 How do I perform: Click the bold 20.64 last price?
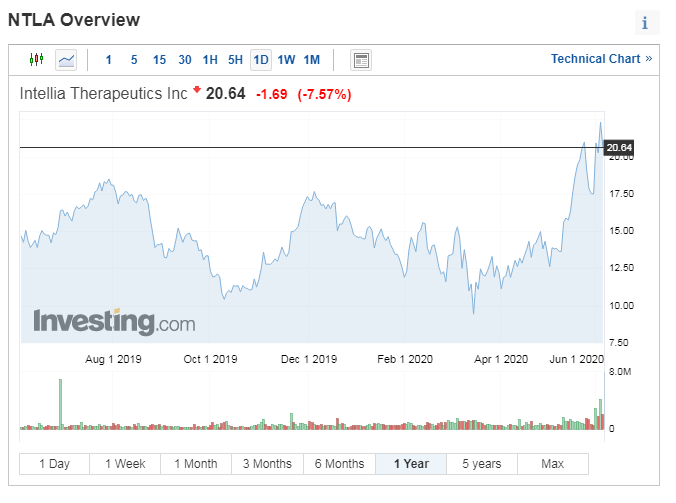[x=225, y=94]
